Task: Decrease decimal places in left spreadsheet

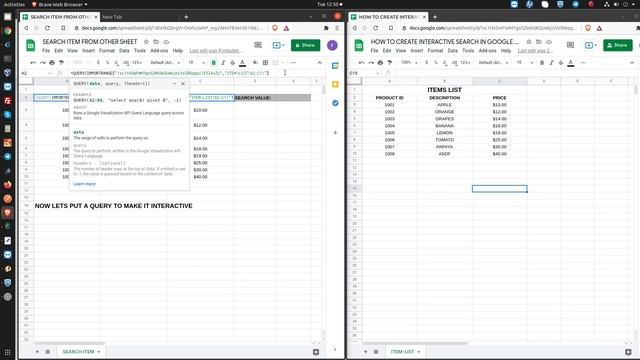Action: tap(117, 62)
